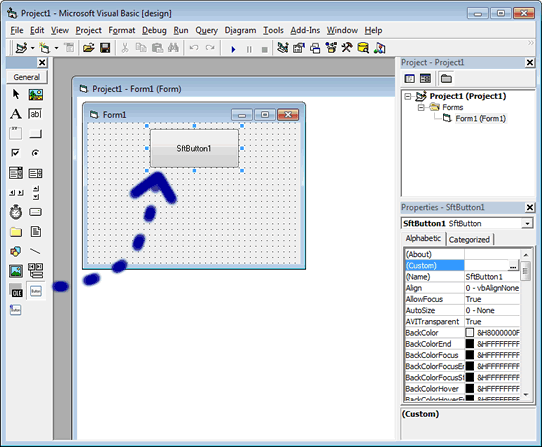The image size is (542, 447).
Task: Click the (Custom) ellipsis button
Action: (513, 266)
